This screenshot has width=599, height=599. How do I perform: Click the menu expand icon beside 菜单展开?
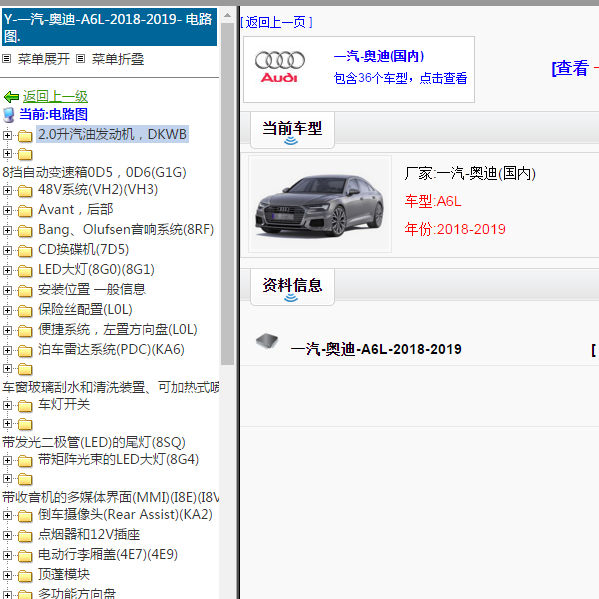6,58
